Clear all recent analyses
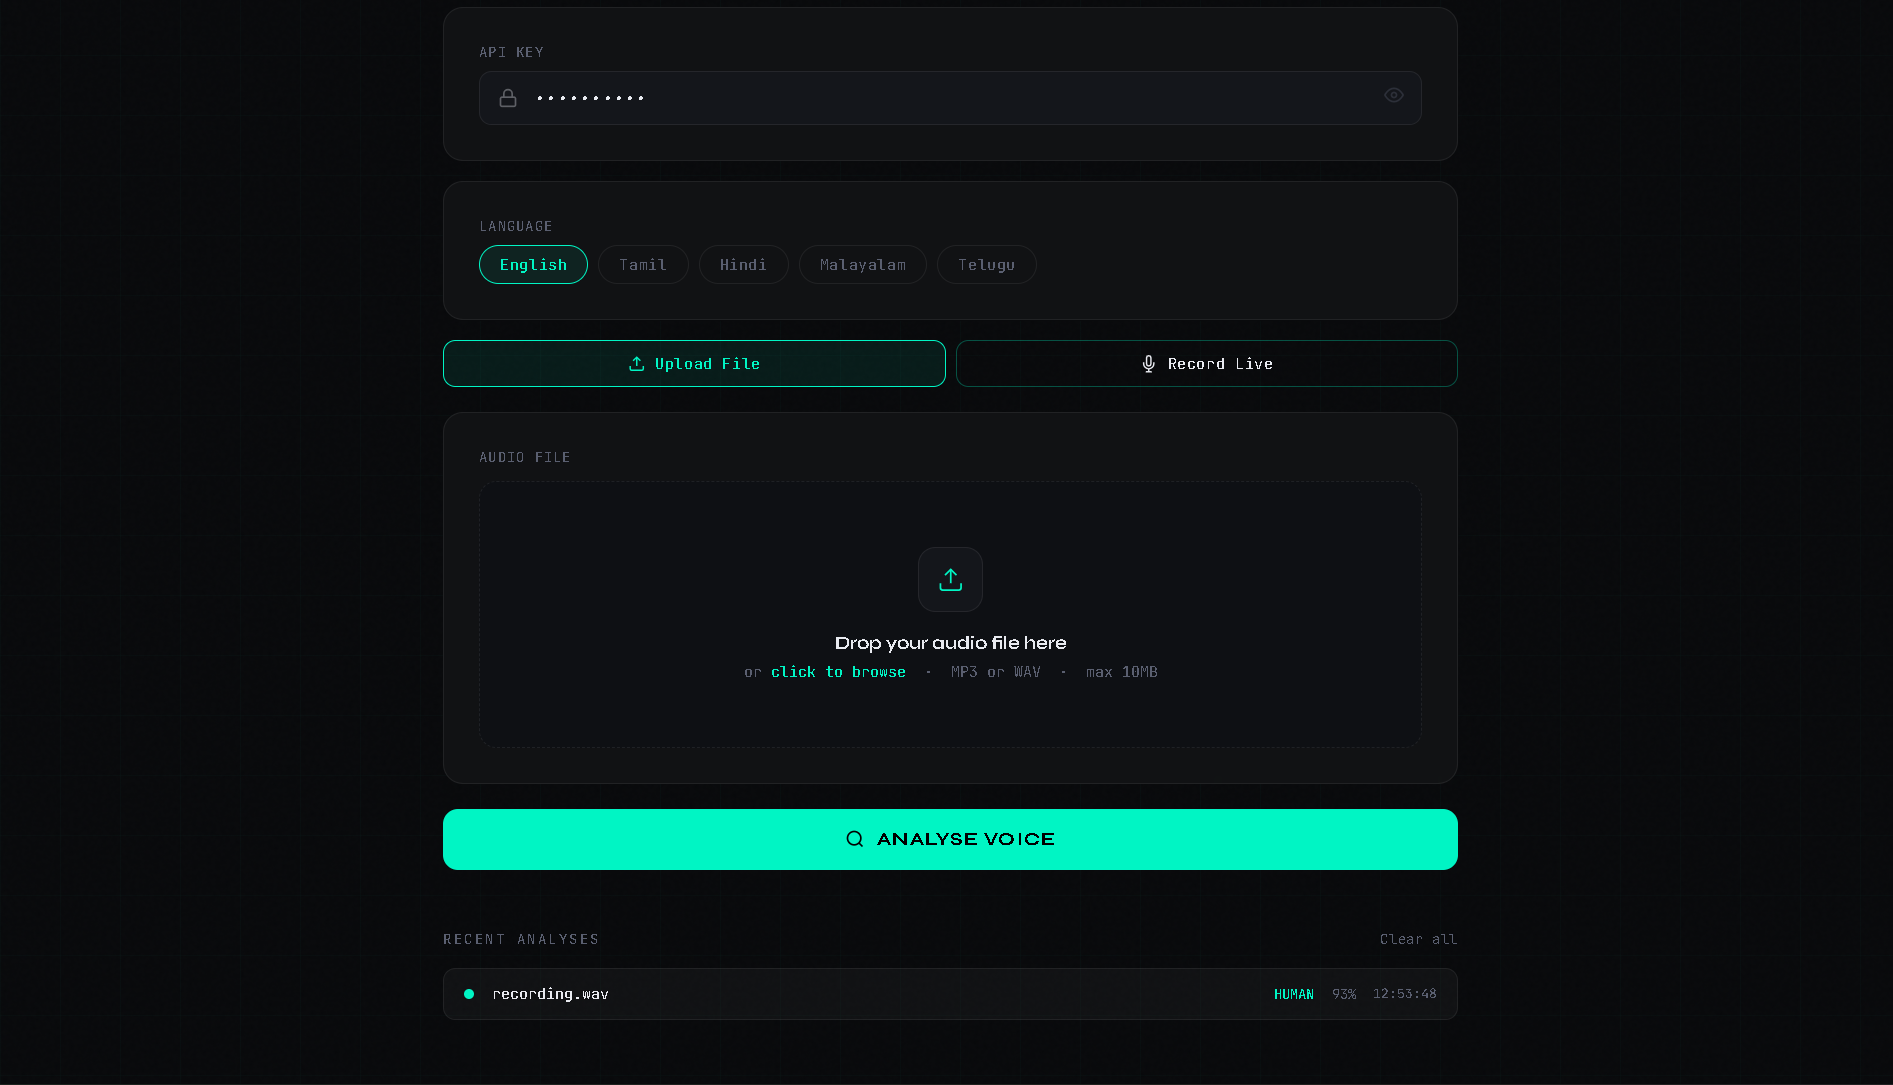 click(1418, 939)
